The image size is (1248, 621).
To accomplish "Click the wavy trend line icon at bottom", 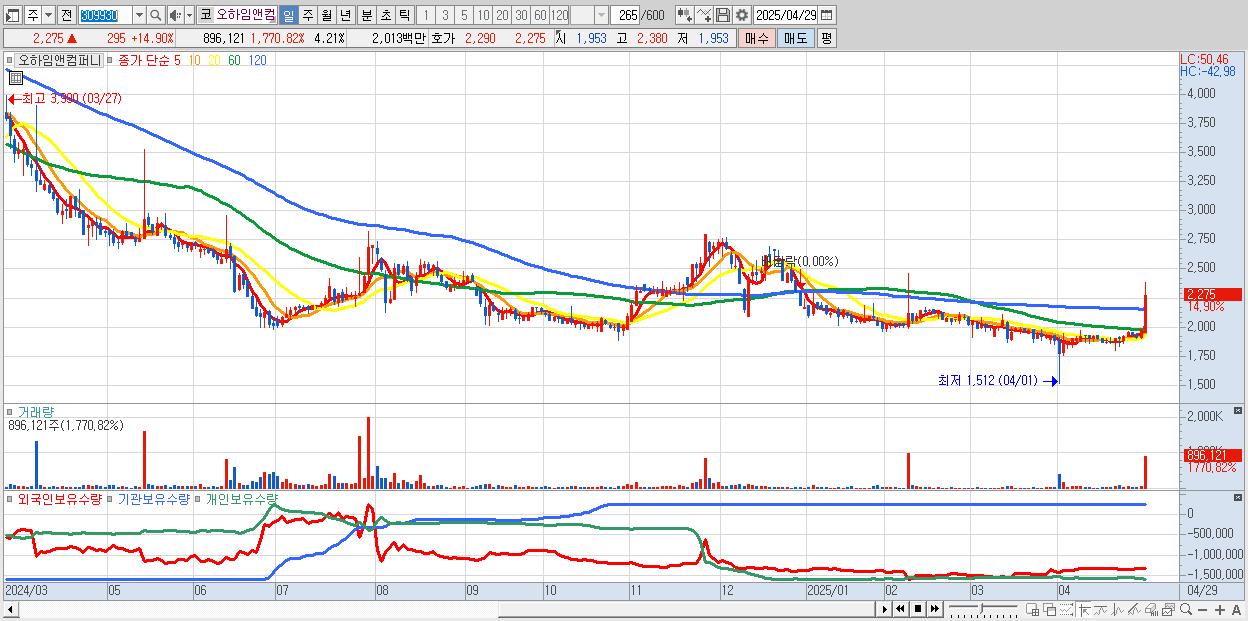I will (x=1101, y=609).
